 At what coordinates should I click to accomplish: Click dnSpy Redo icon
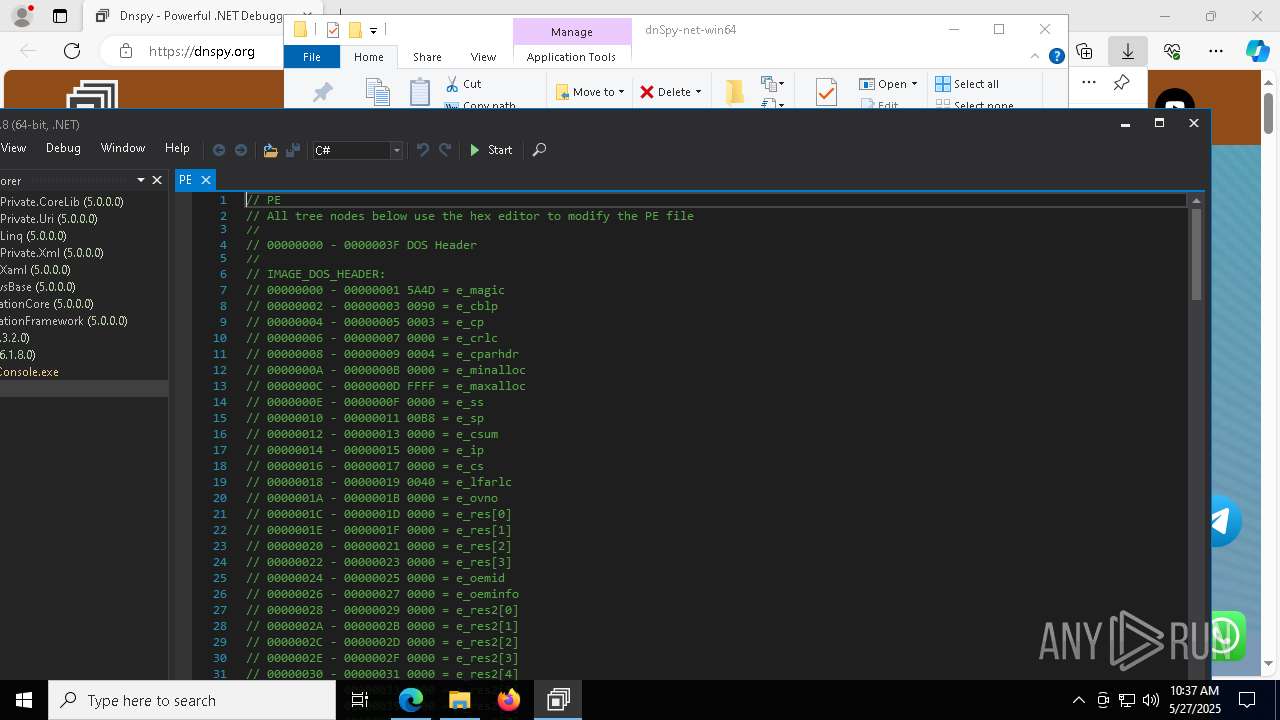[x=446, y=150]
